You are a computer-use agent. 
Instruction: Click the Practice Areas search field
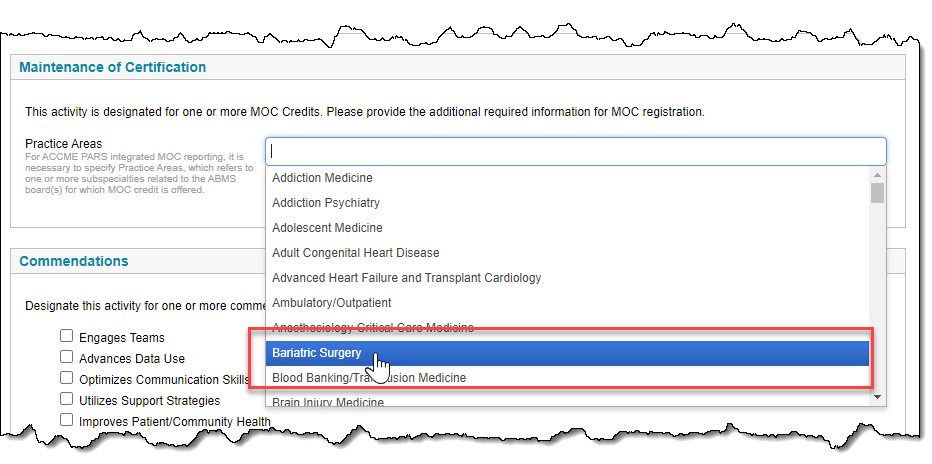575,151
